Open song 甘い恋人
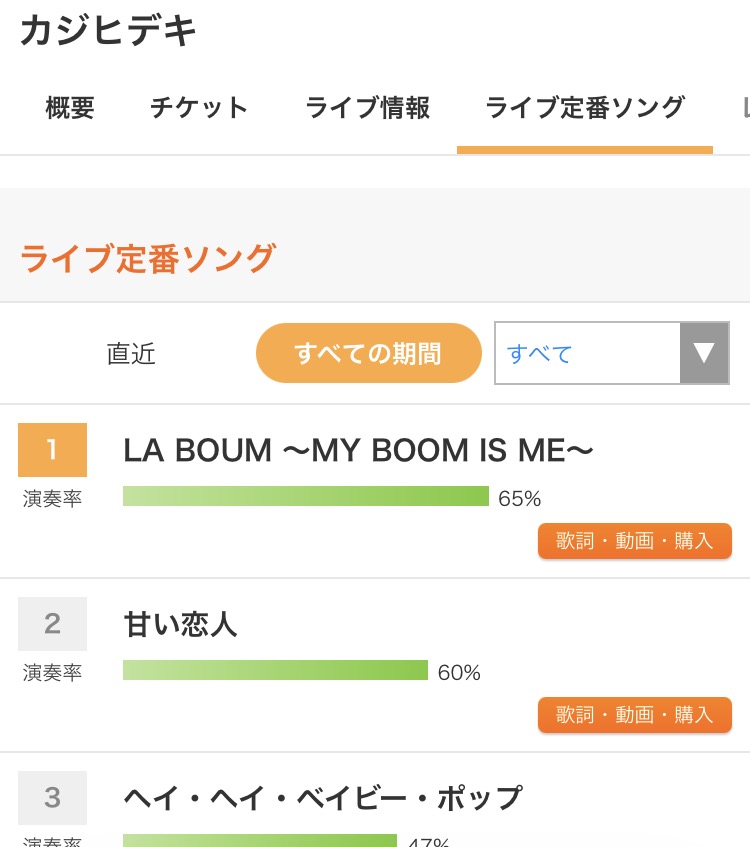 click(x=180, y=624)
